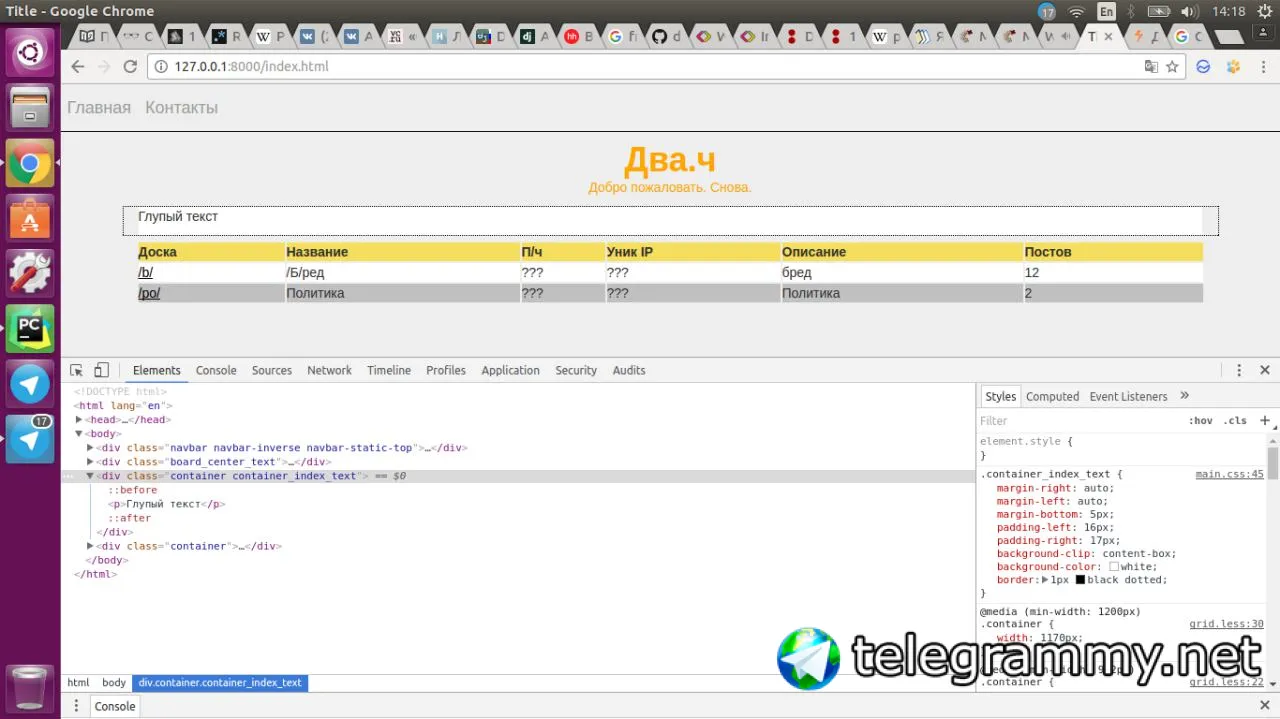This screenshot has width=1280, height=719.
Task: Reload the current page
Action: coord(129,66)
